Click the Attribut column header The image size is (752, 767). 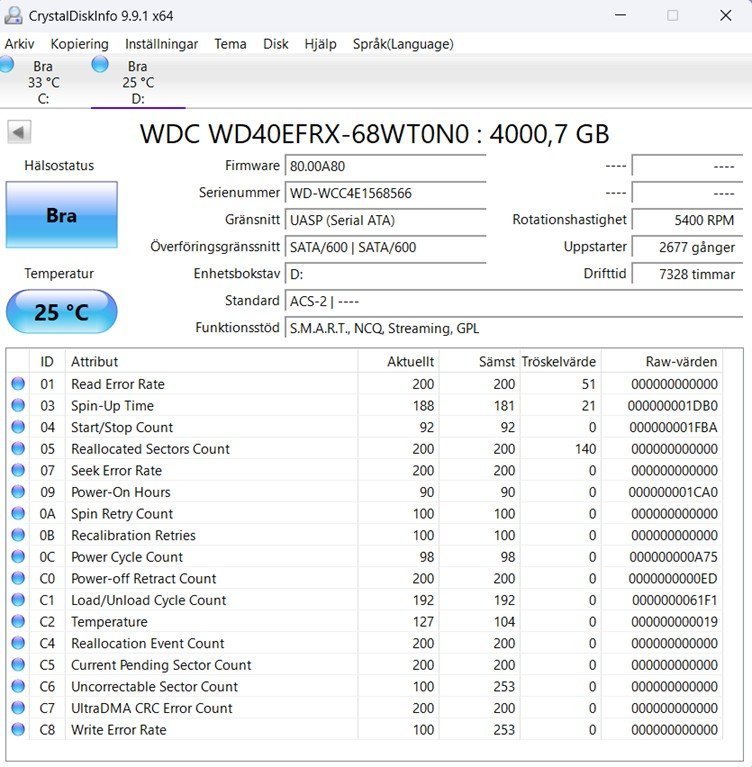tap(211, 361)
